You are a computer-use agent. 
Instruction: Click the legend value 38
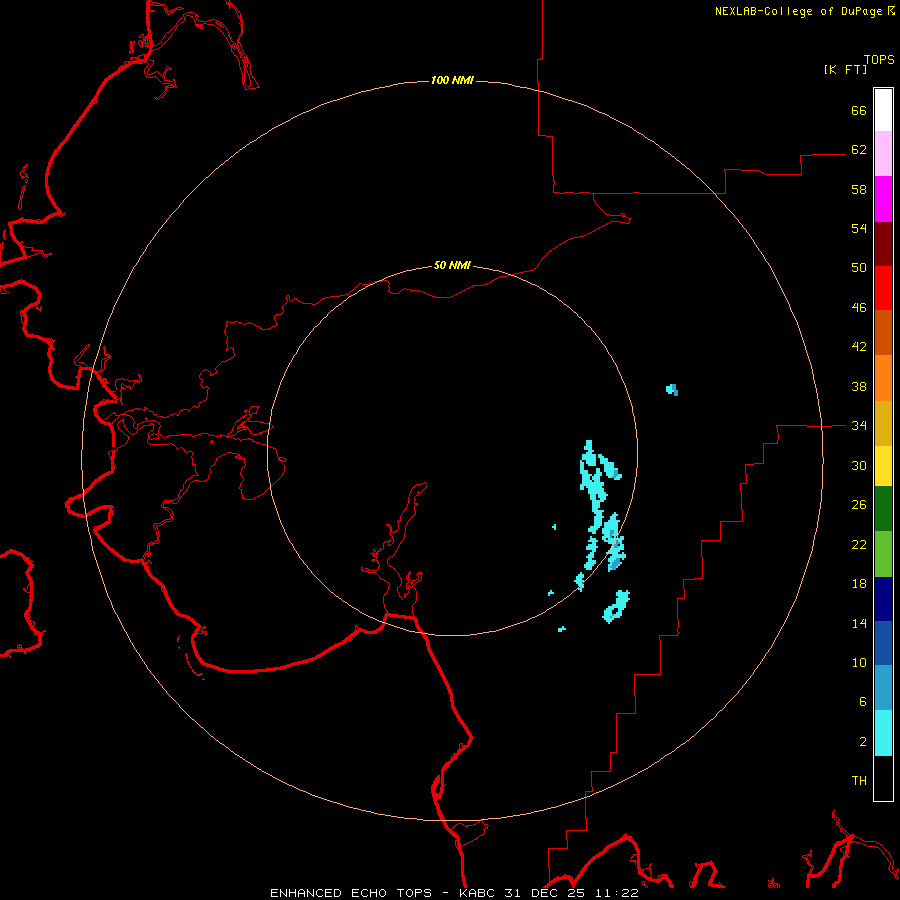[859, 386]
